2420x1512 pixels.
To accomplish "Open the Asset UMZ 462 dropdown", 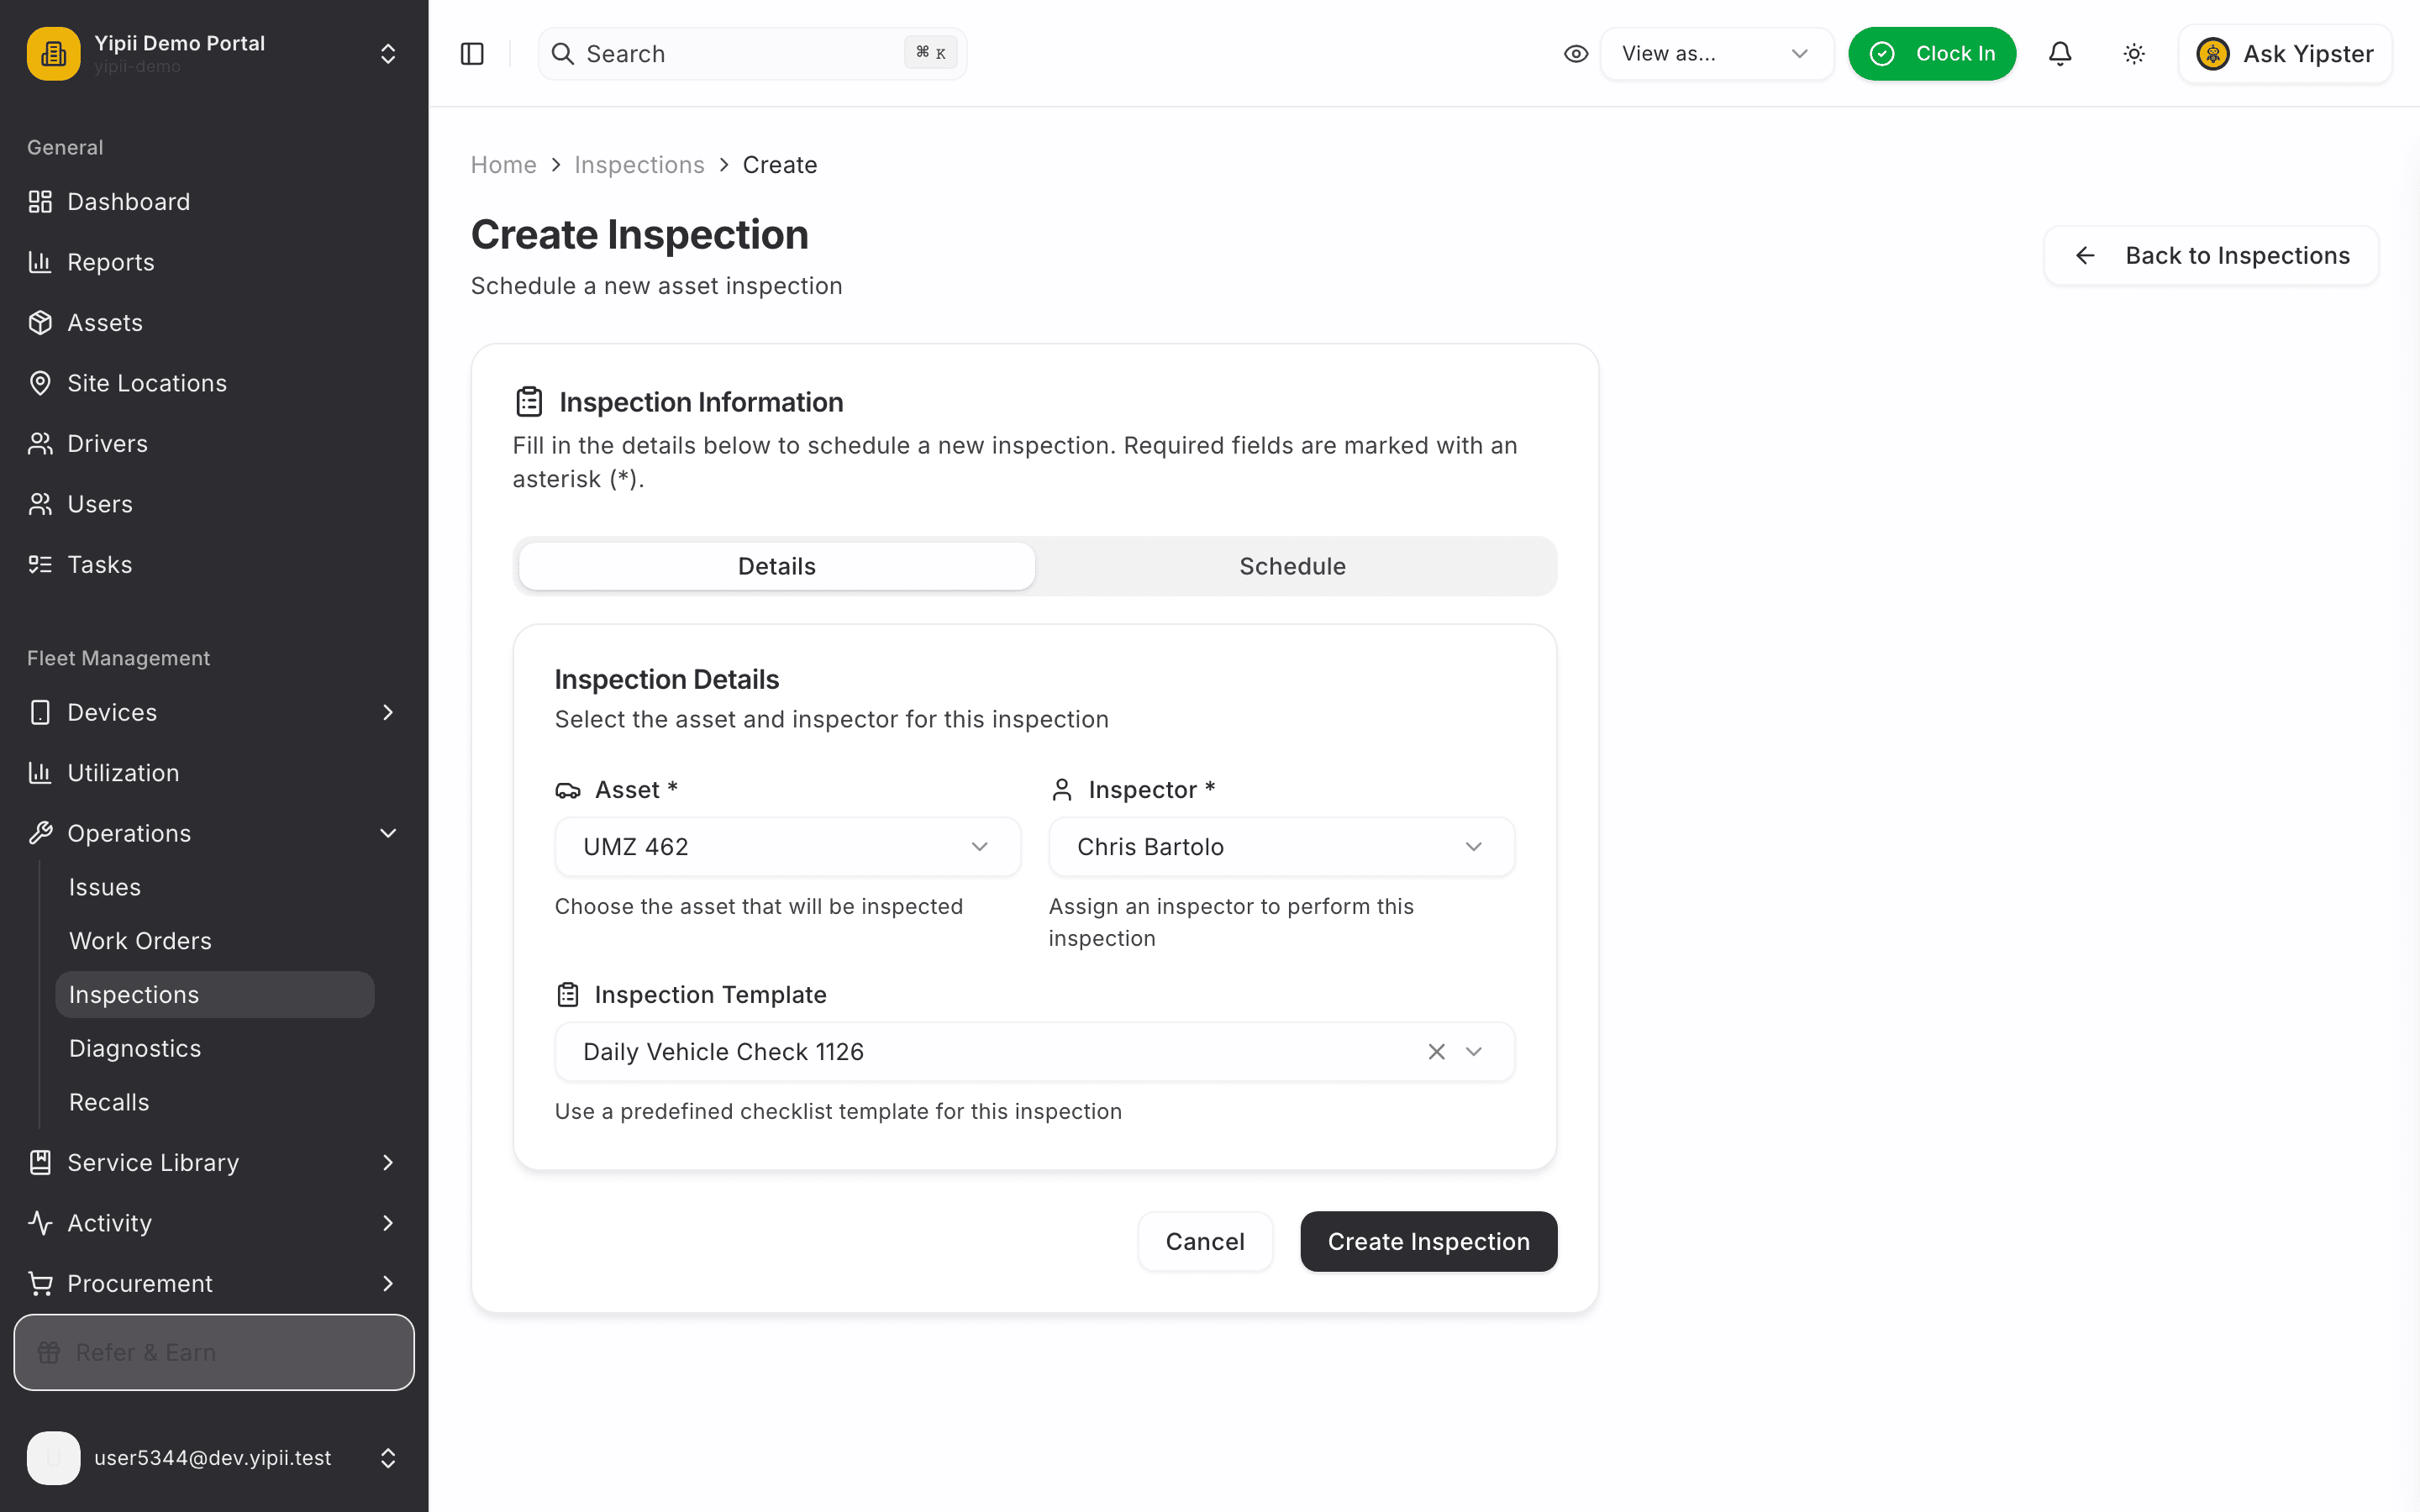I will [x=787, y=847].
